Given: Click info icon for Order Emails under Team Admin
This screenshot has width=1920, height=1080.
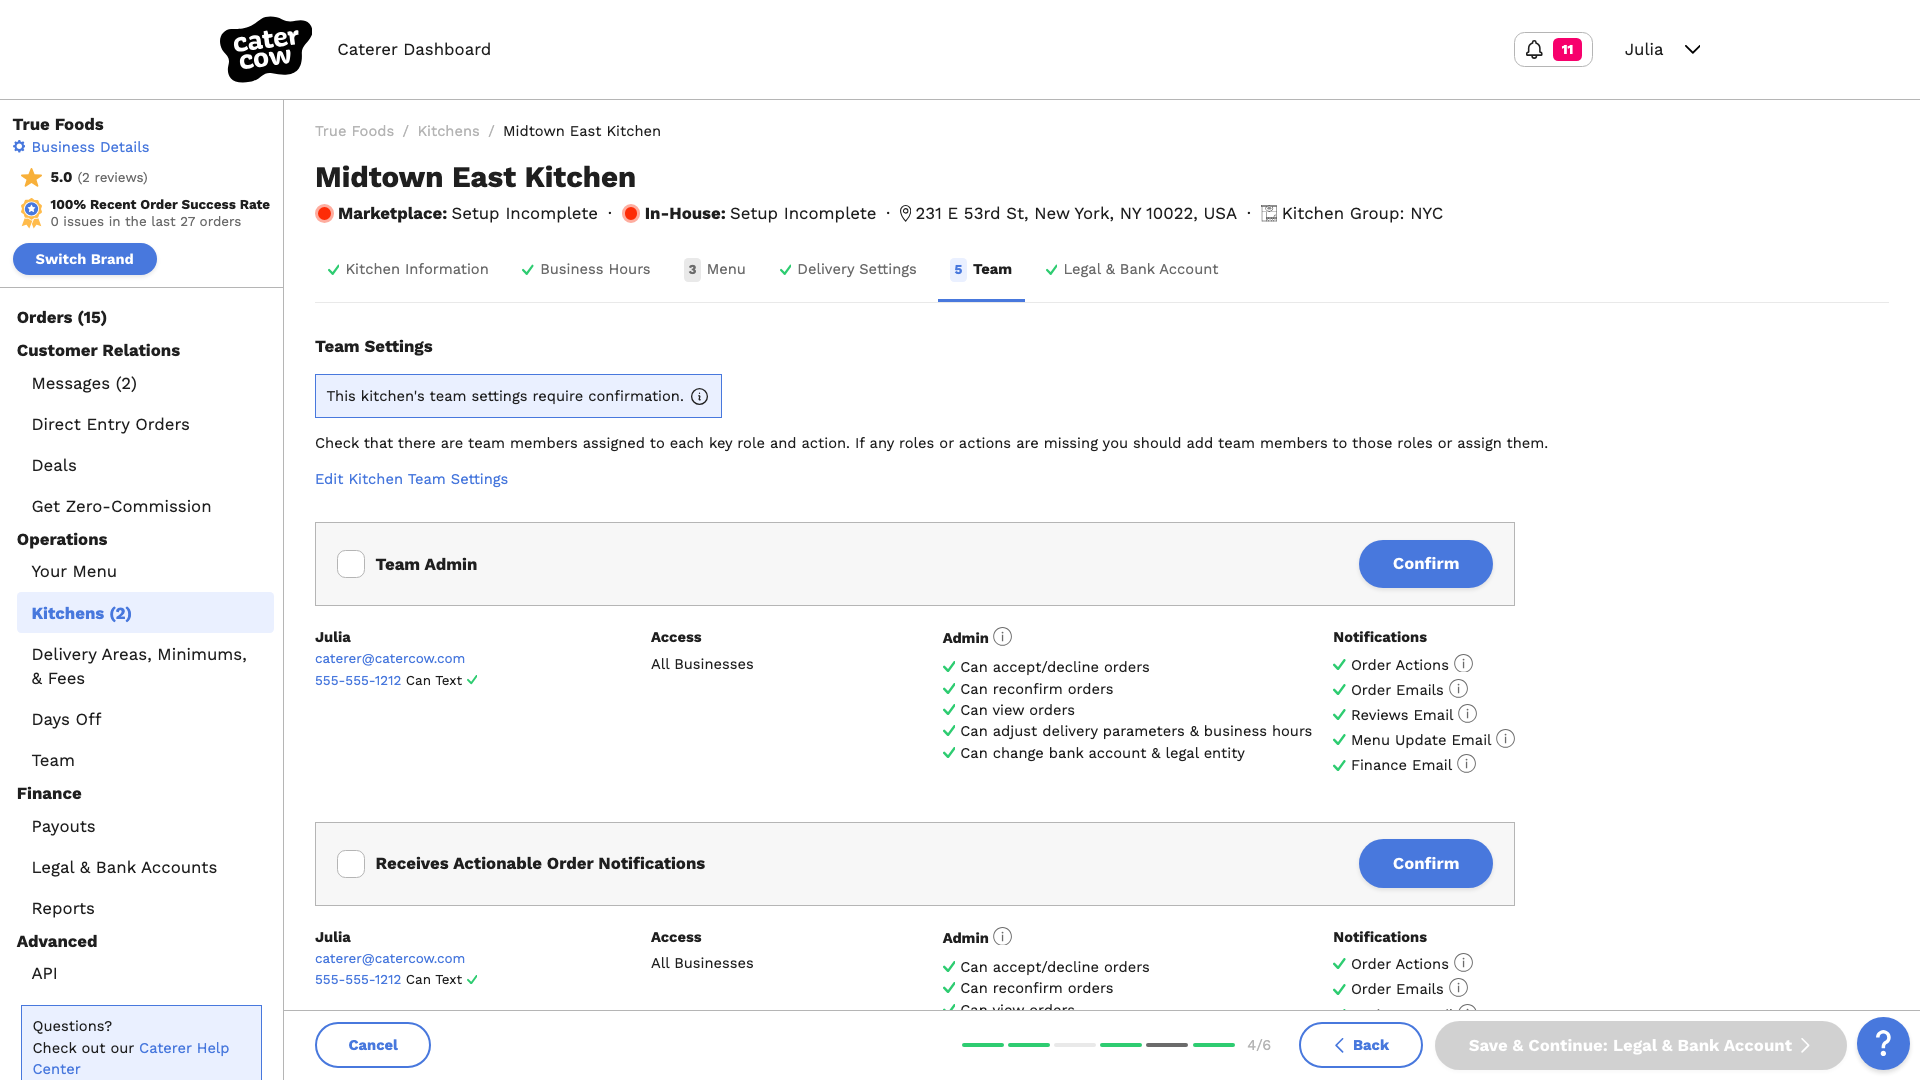Looking at the screenshot, I should coord(1458,689).
